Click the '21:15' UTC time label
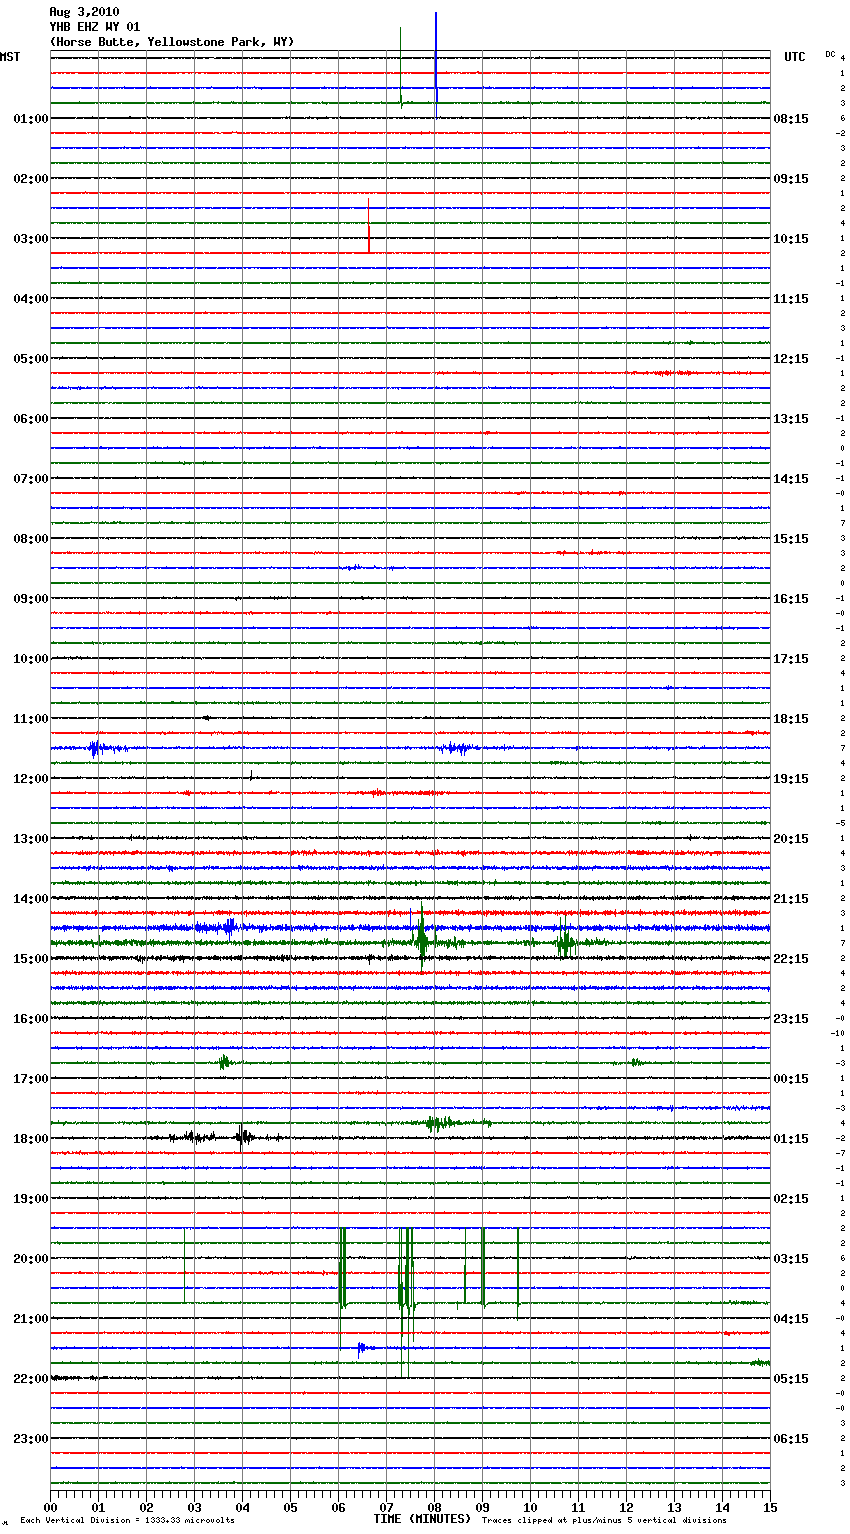This screenshot has height=1534, width=850. point(791,899)
